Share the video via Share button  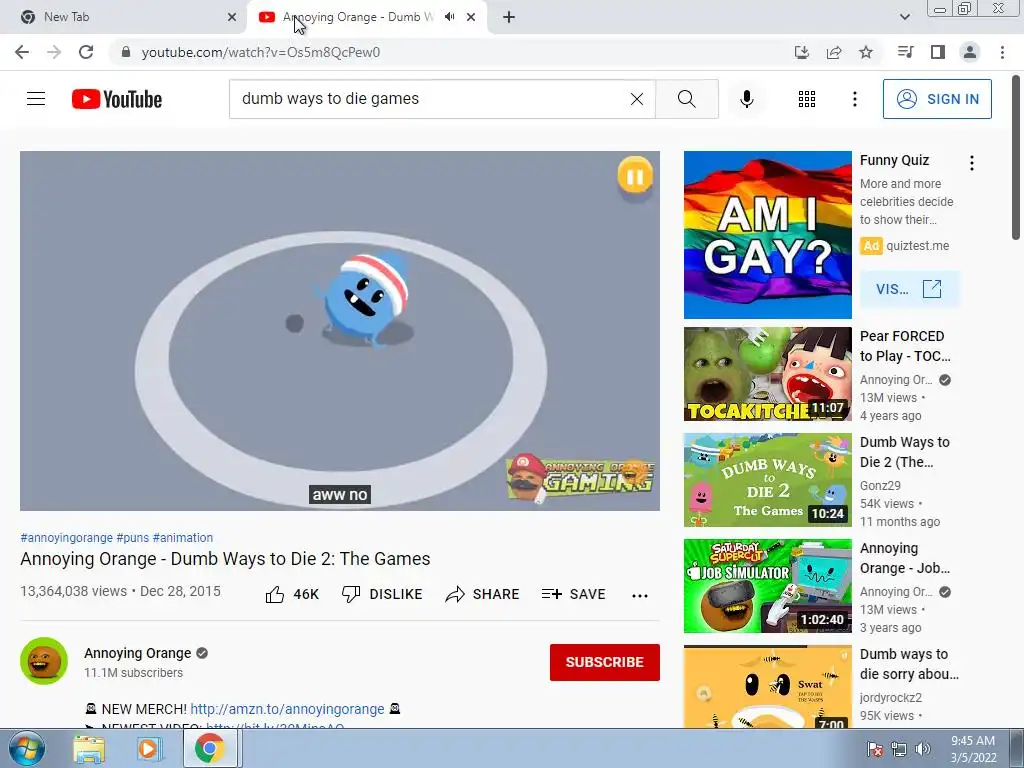482,594
